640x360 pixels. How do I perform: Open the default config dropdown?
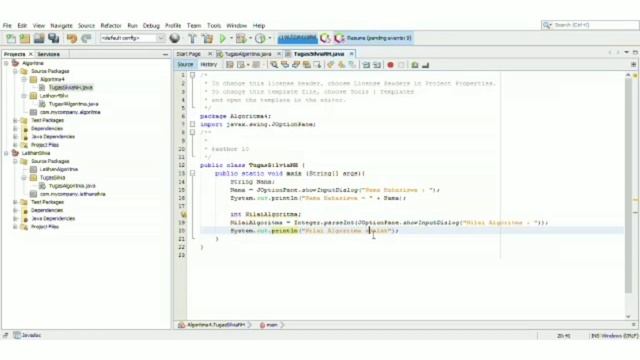pyautogui.click(x=161, y=38)
